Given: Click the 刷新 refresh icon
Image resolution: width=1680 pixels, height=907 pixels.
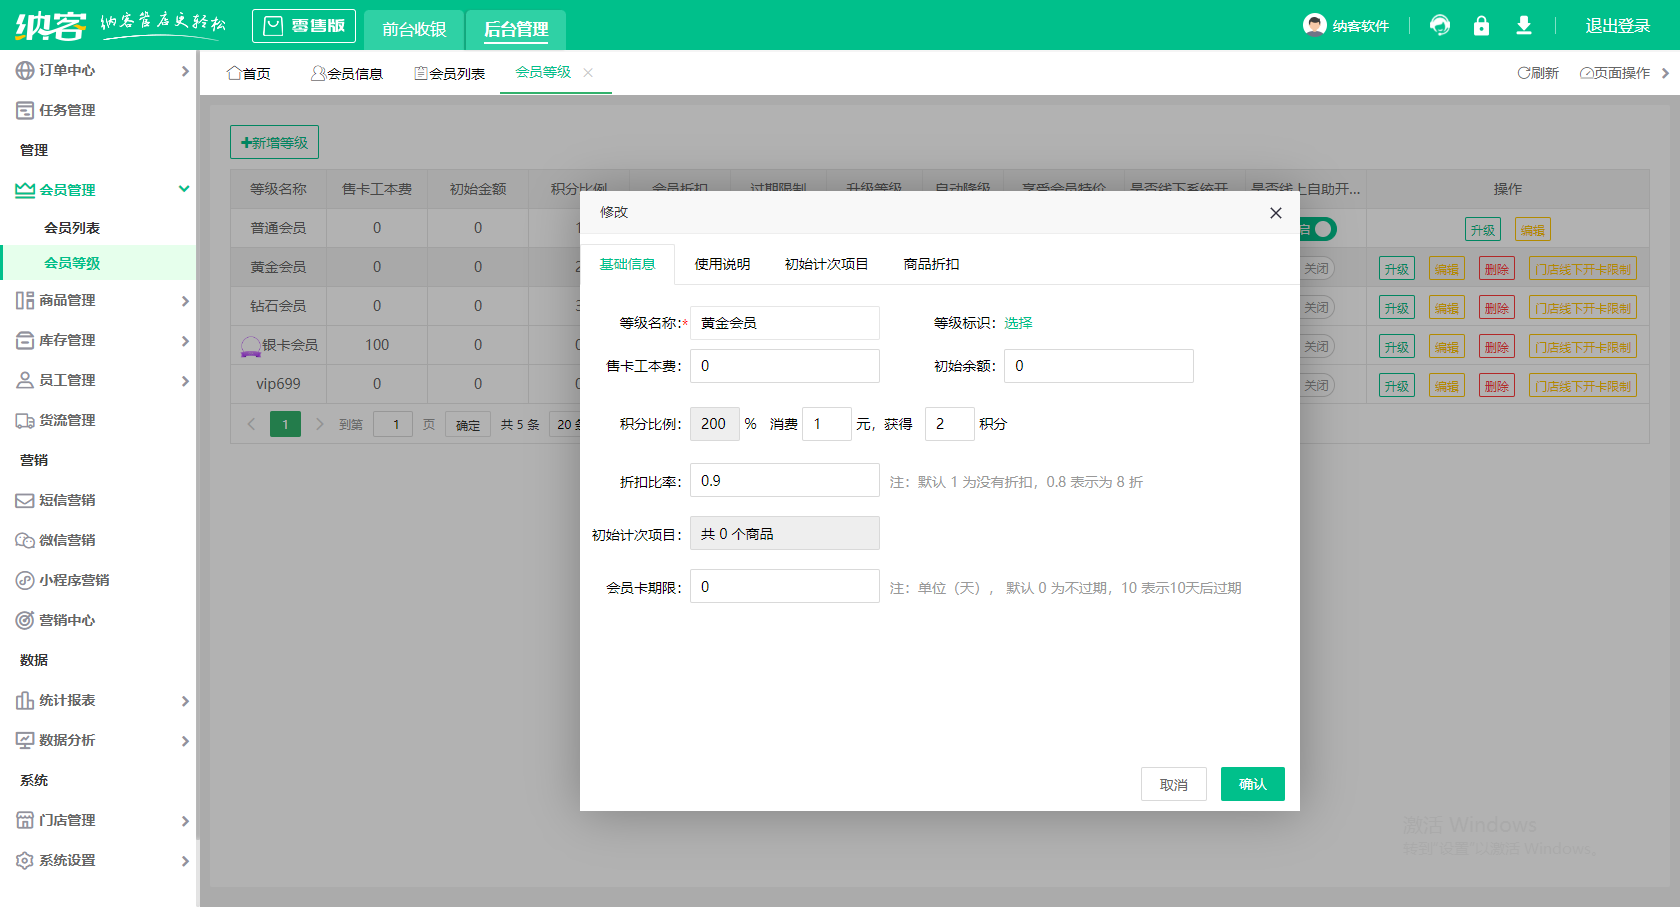Looking at the screenshot, I should pyautogui.click(x=1524, y=73).
